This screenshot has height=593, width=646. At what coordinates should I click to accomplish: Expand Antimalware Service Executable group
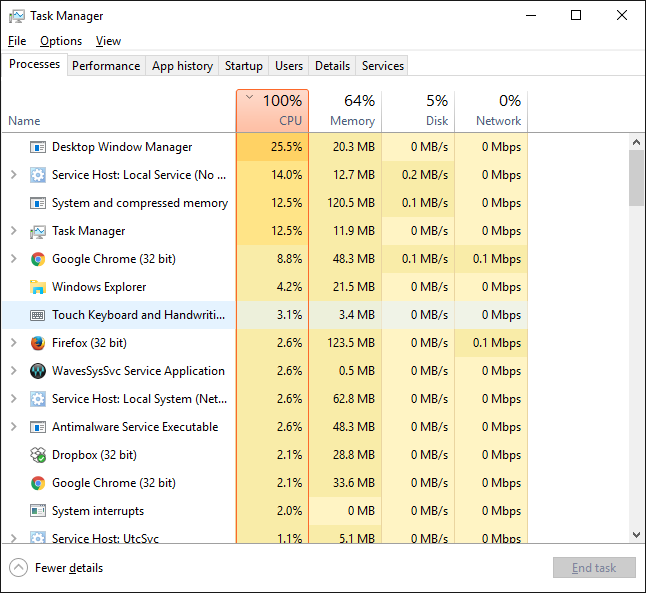[x=14, y=427]
